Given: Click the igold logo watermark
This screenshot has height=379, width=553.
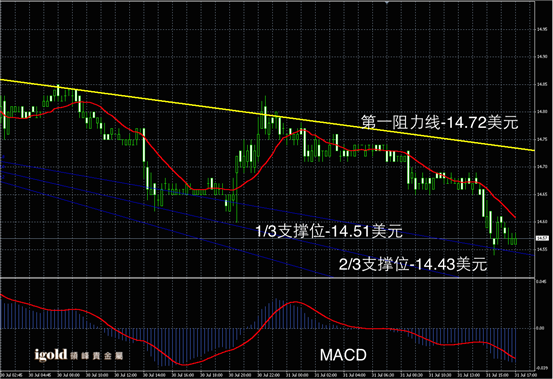Looking at the screenshot, I should tap(78, 355).
